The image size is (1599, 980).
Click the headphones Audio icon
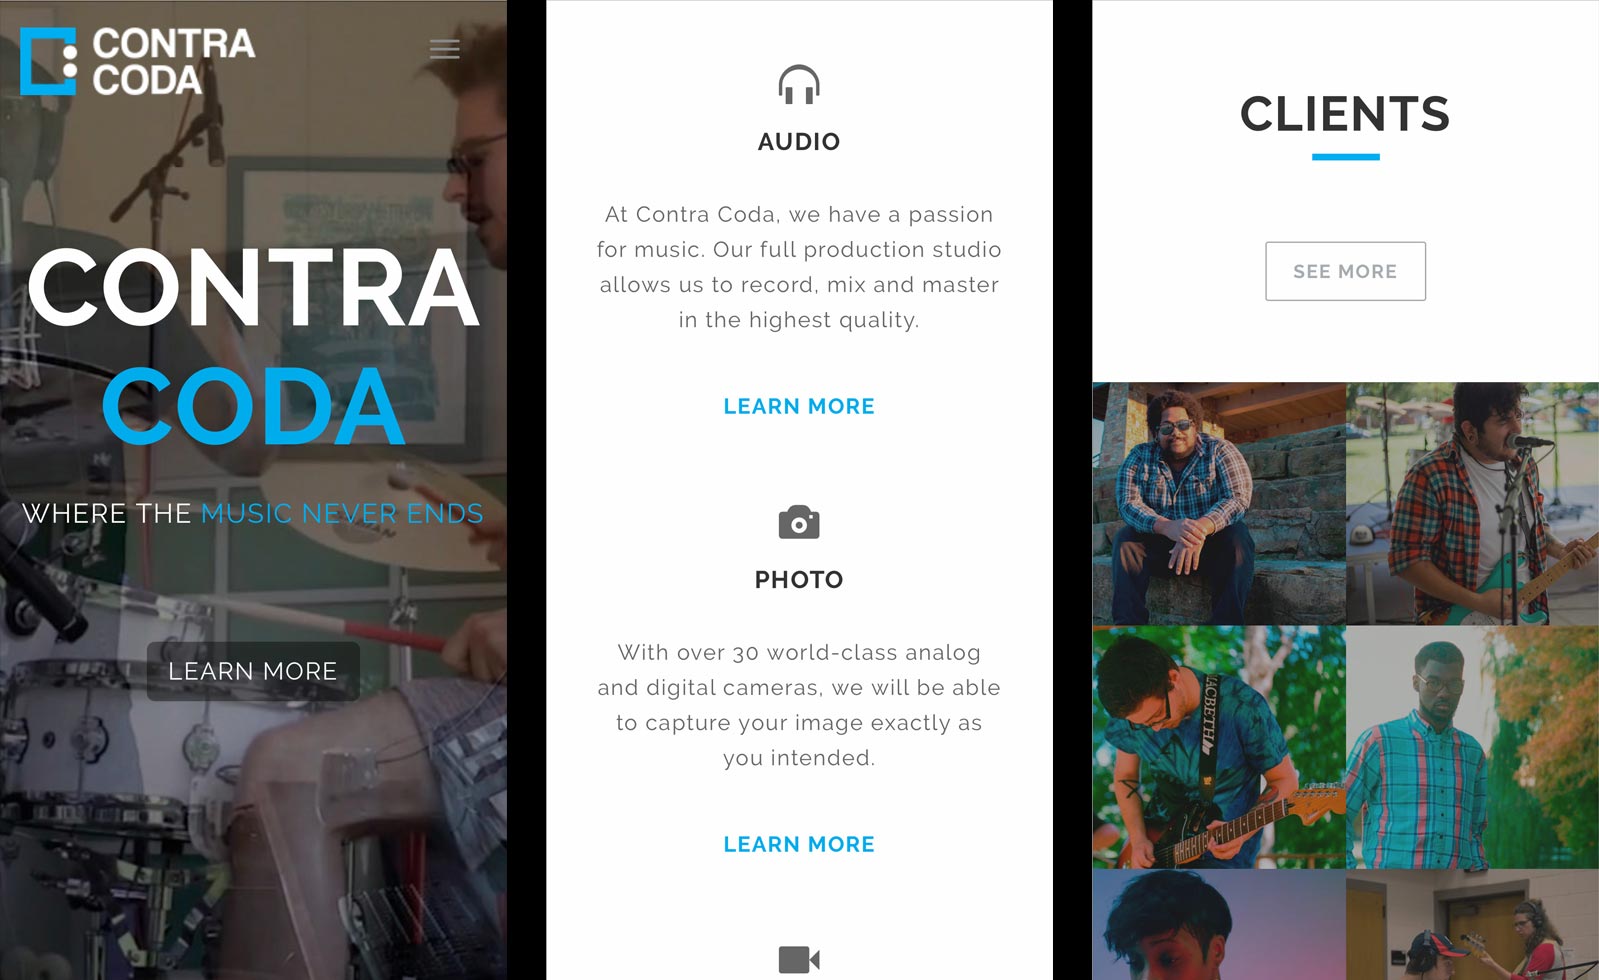pyautogui.click(x=799, y=85)
